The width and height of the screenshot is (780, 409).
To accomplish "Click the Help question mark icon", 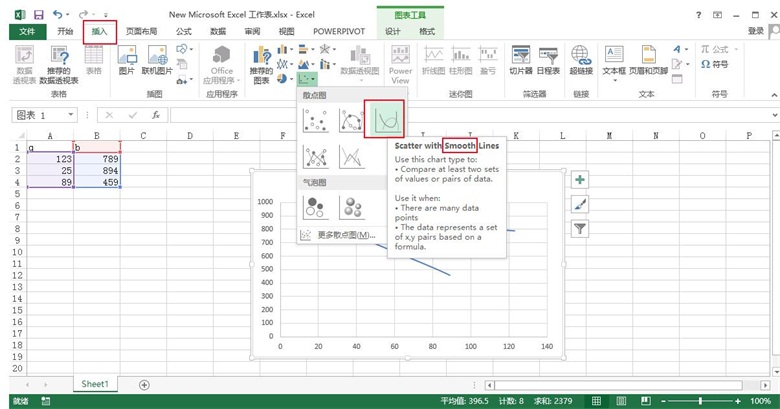I will click(698, 15).
